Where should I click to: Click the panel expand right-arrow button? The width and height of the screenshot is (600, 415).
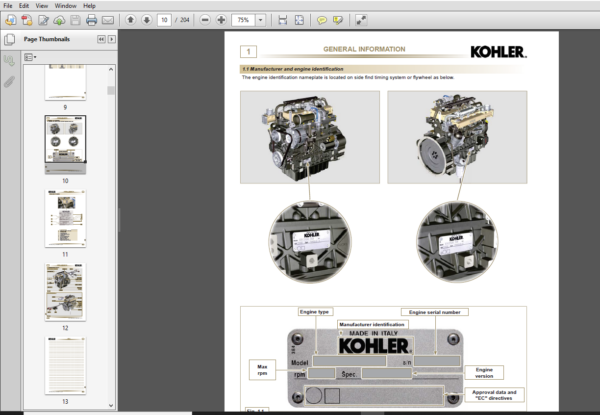pyautogui.click(x=111, y=39)
